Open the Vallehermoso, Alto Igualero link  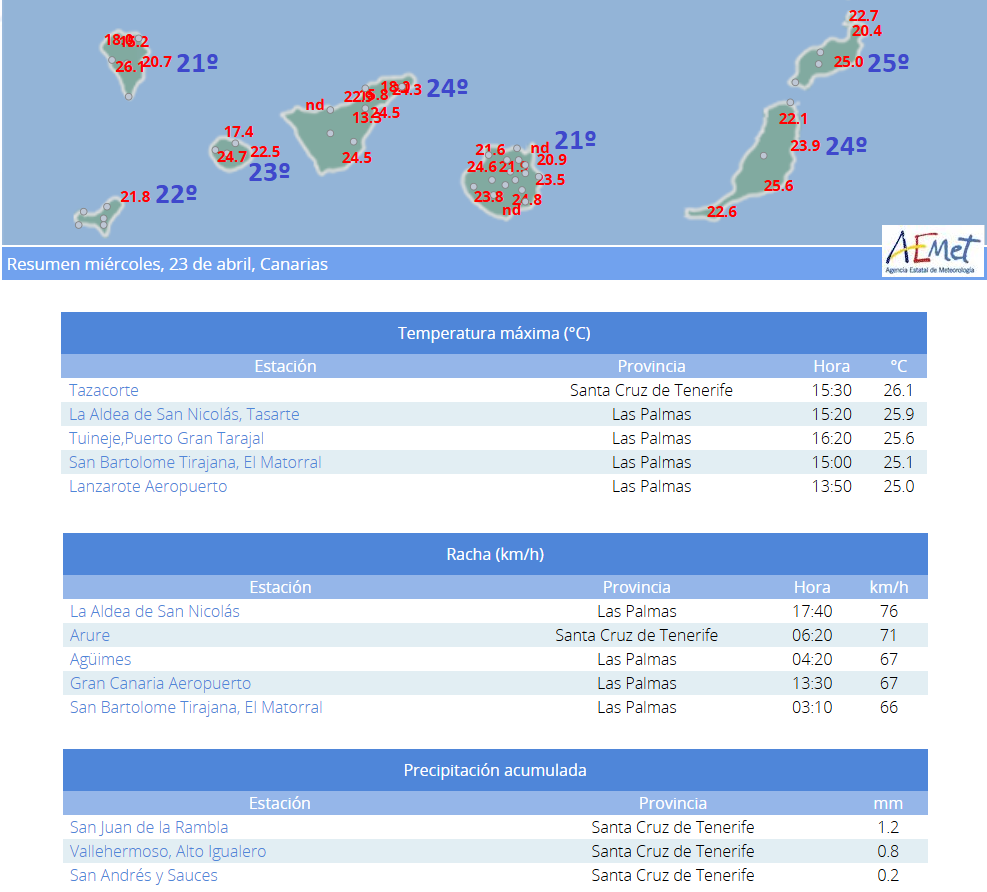[x=168, y=851]
